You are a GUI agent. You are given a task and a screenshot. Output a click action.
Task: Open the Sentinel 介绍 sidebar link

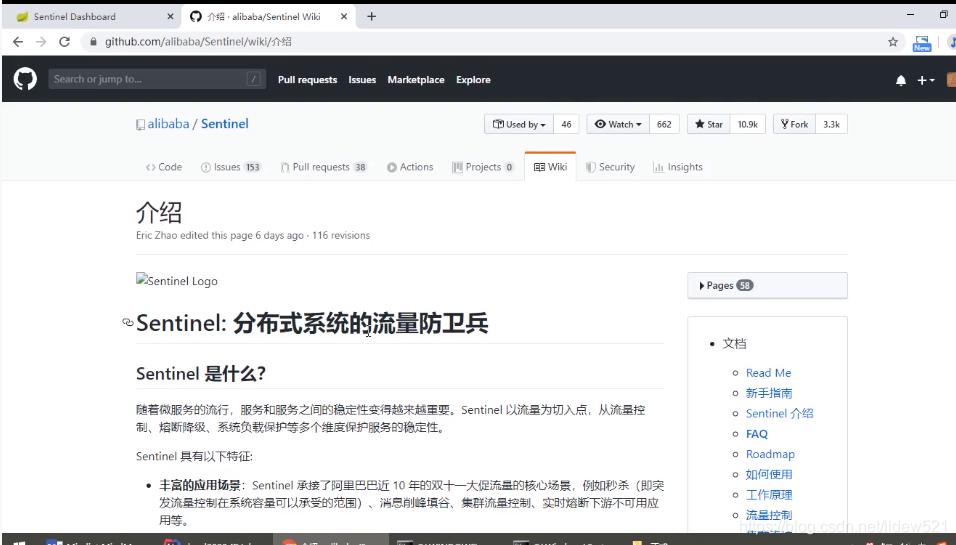coord(779,413)
